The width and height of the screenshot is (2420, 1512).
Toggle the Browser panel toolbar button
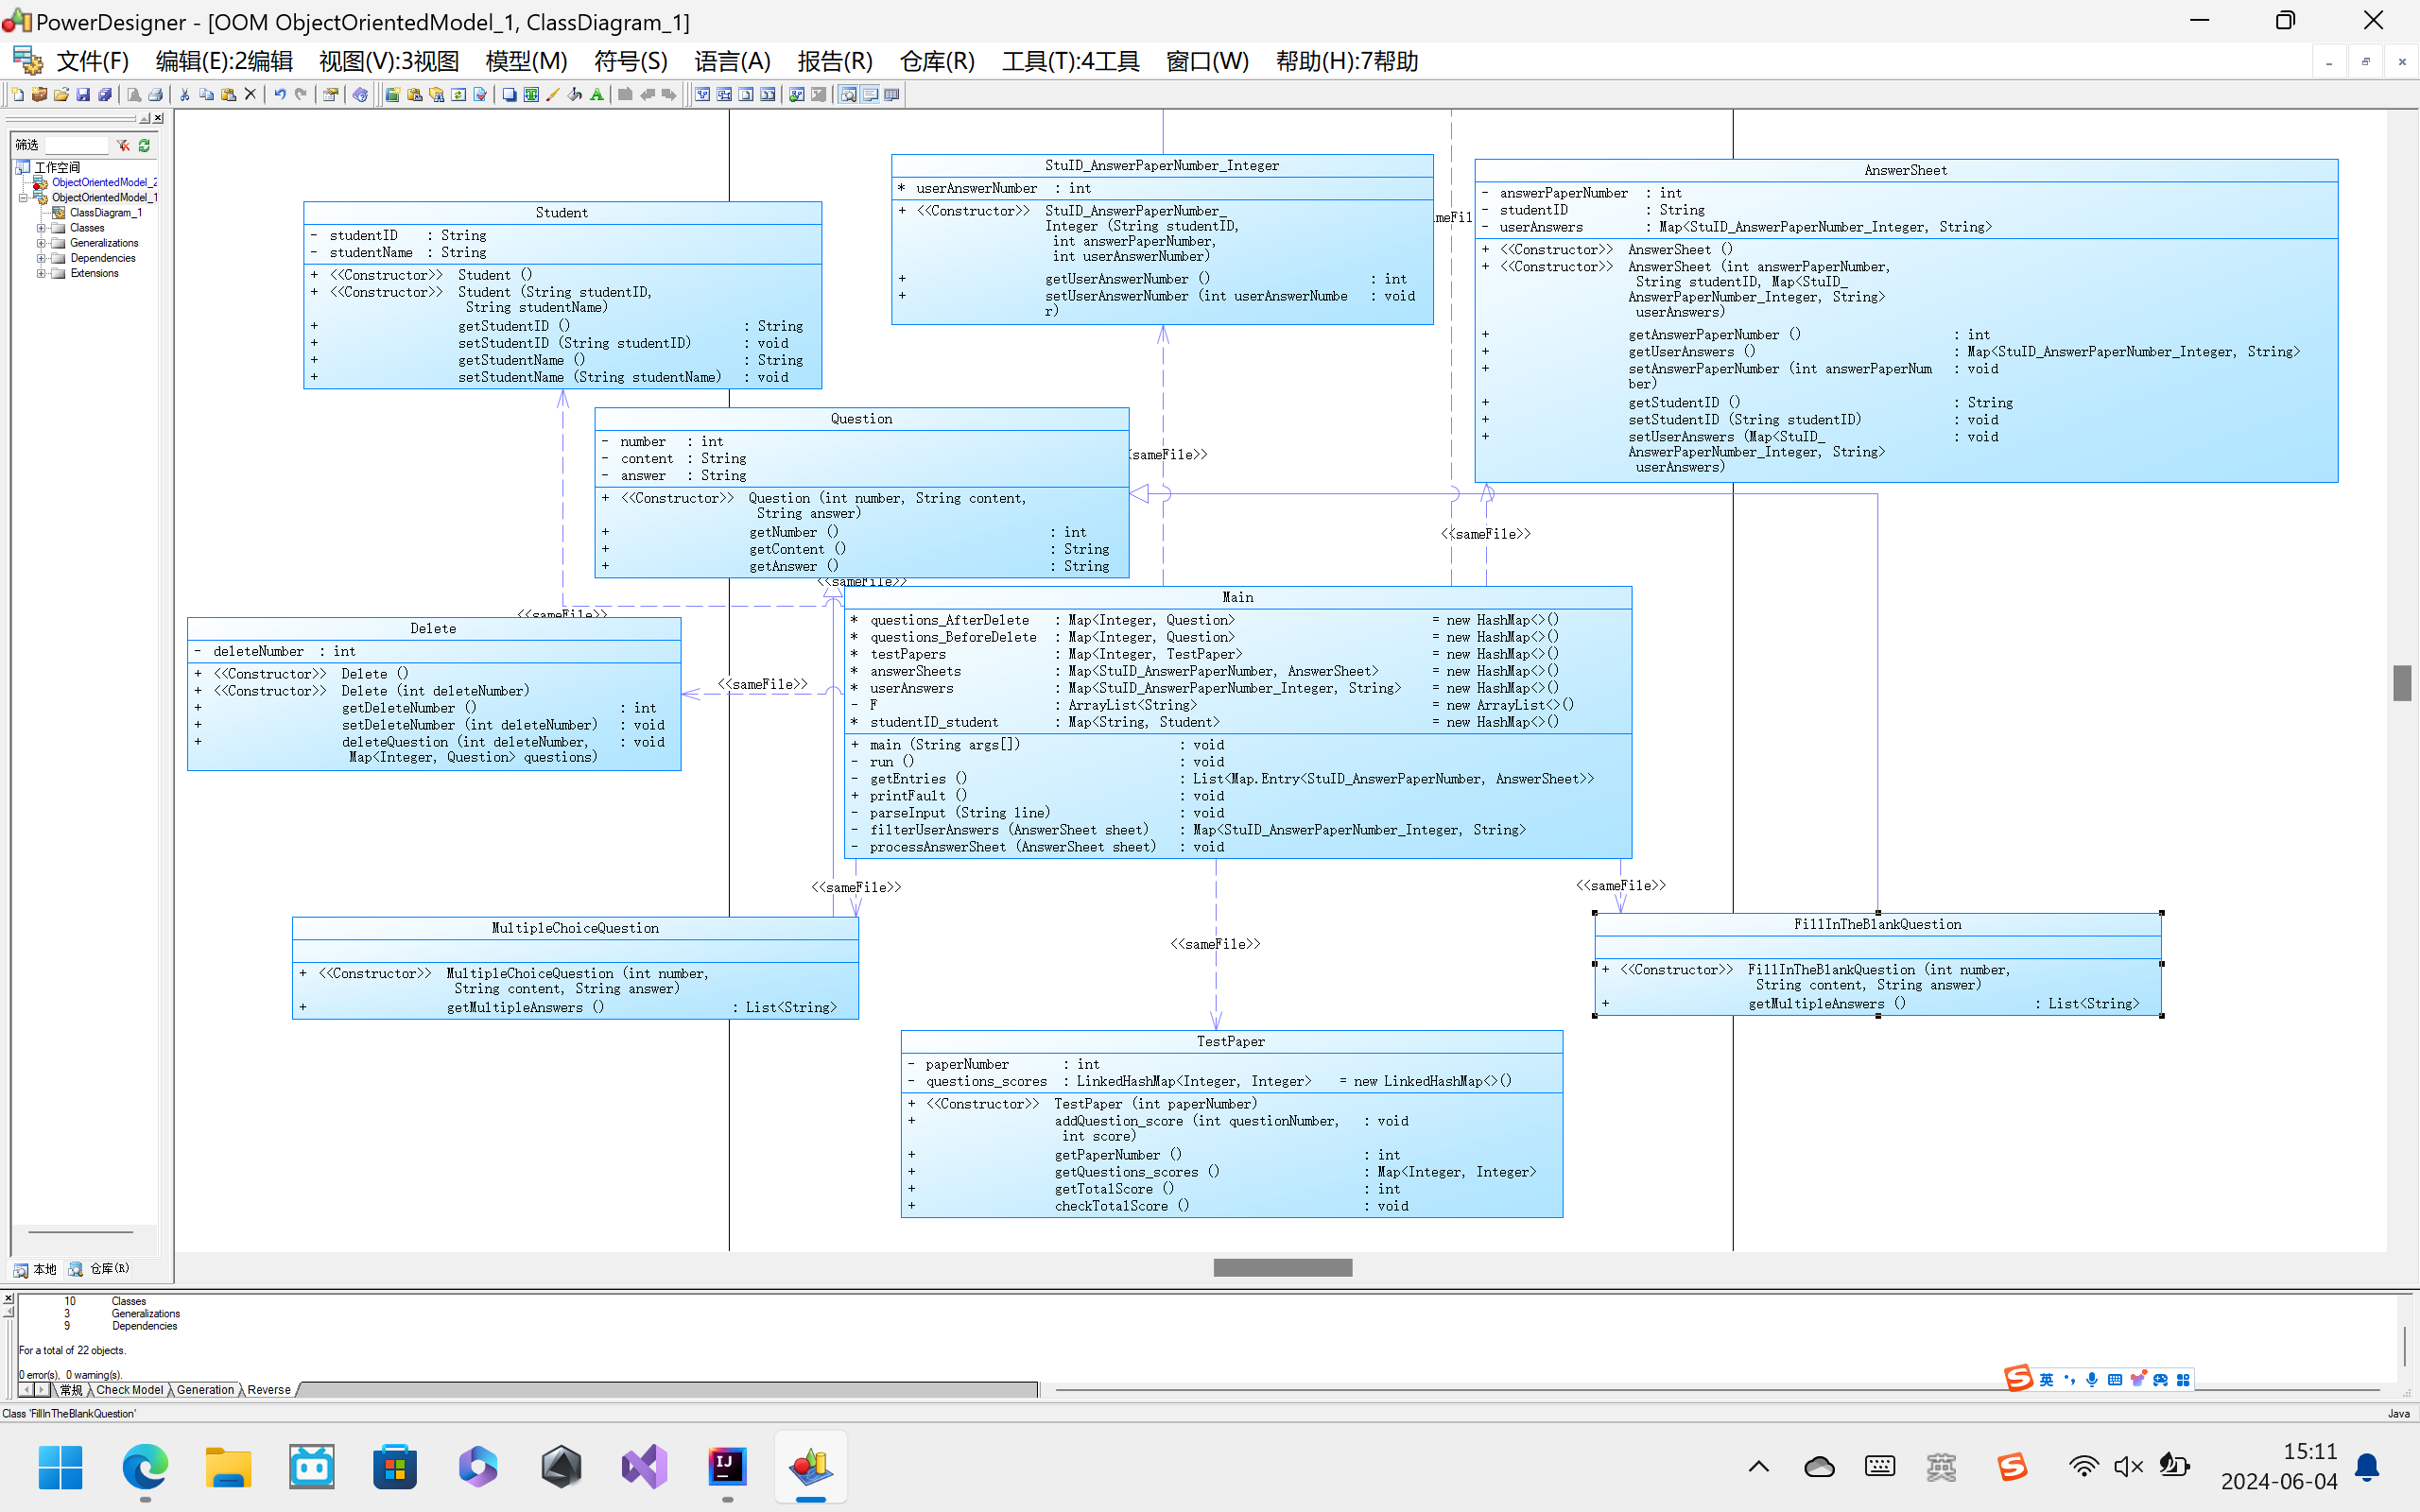point(848,95)
